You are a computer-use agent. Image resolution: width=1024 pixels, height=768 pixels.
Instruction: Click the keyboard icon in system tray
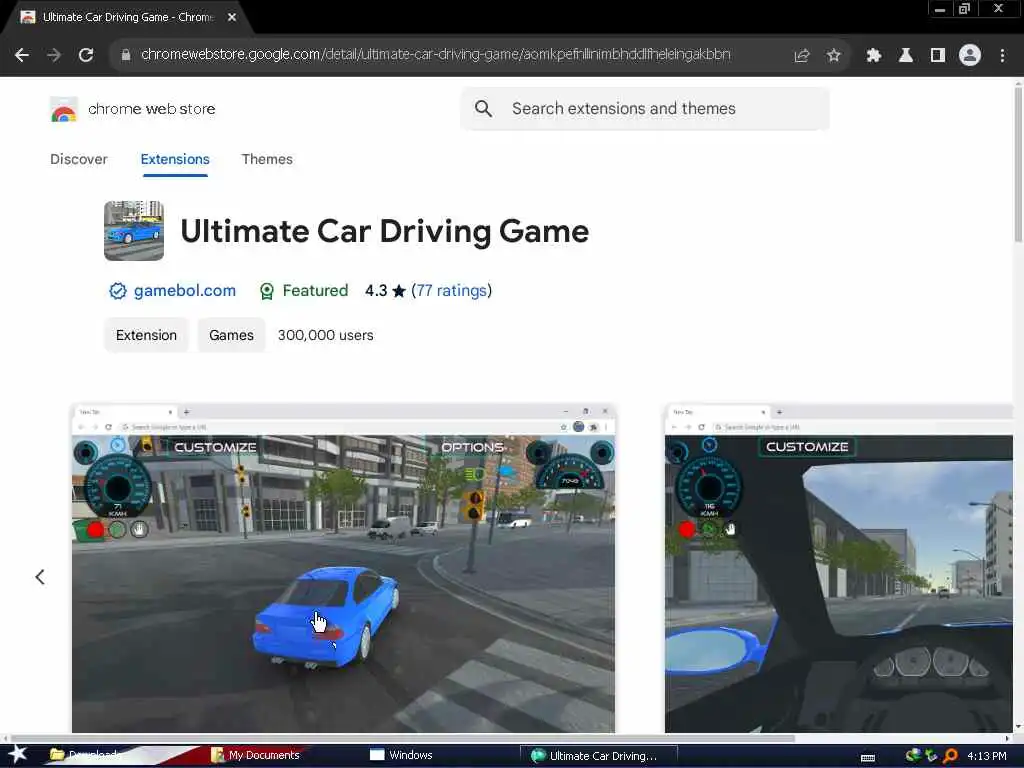[868, 757]
